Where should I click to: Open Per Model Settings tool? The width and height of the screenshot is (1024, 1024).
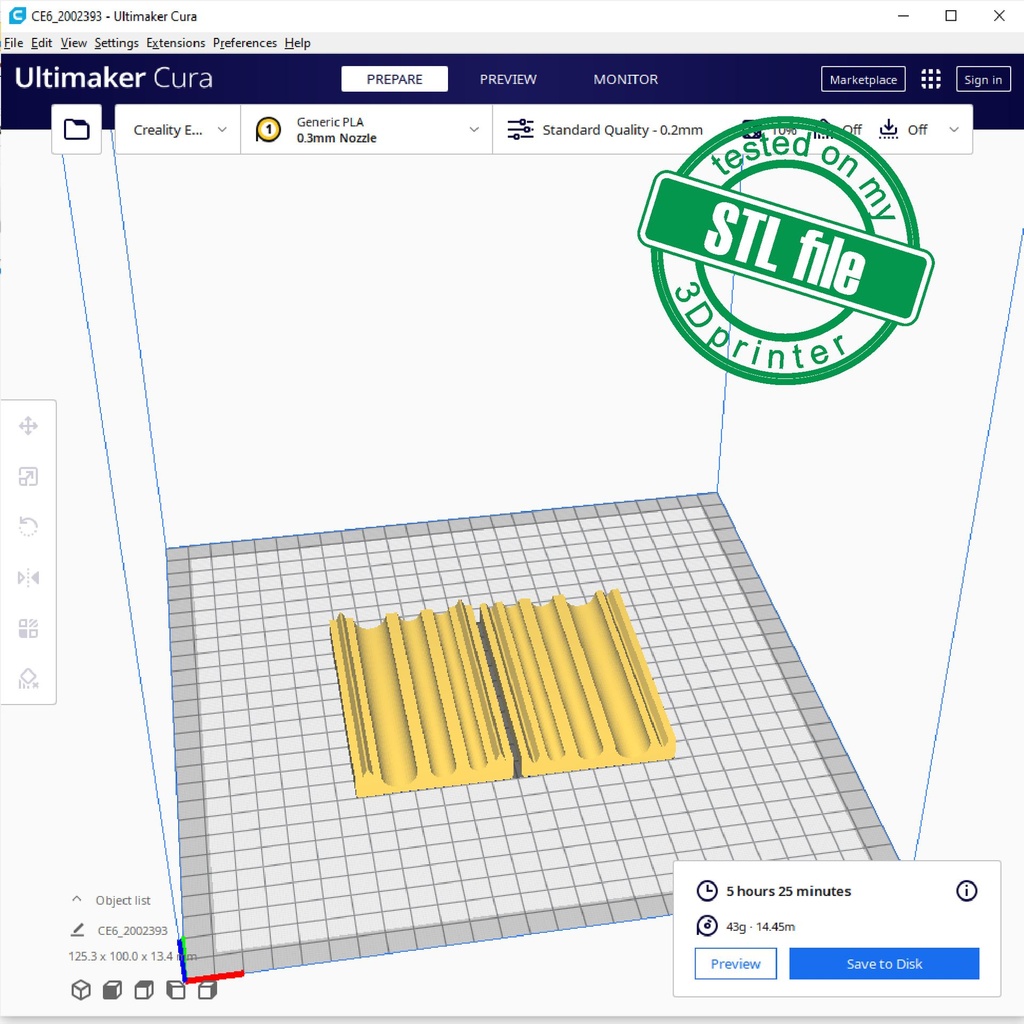click(x=28, y=629)
